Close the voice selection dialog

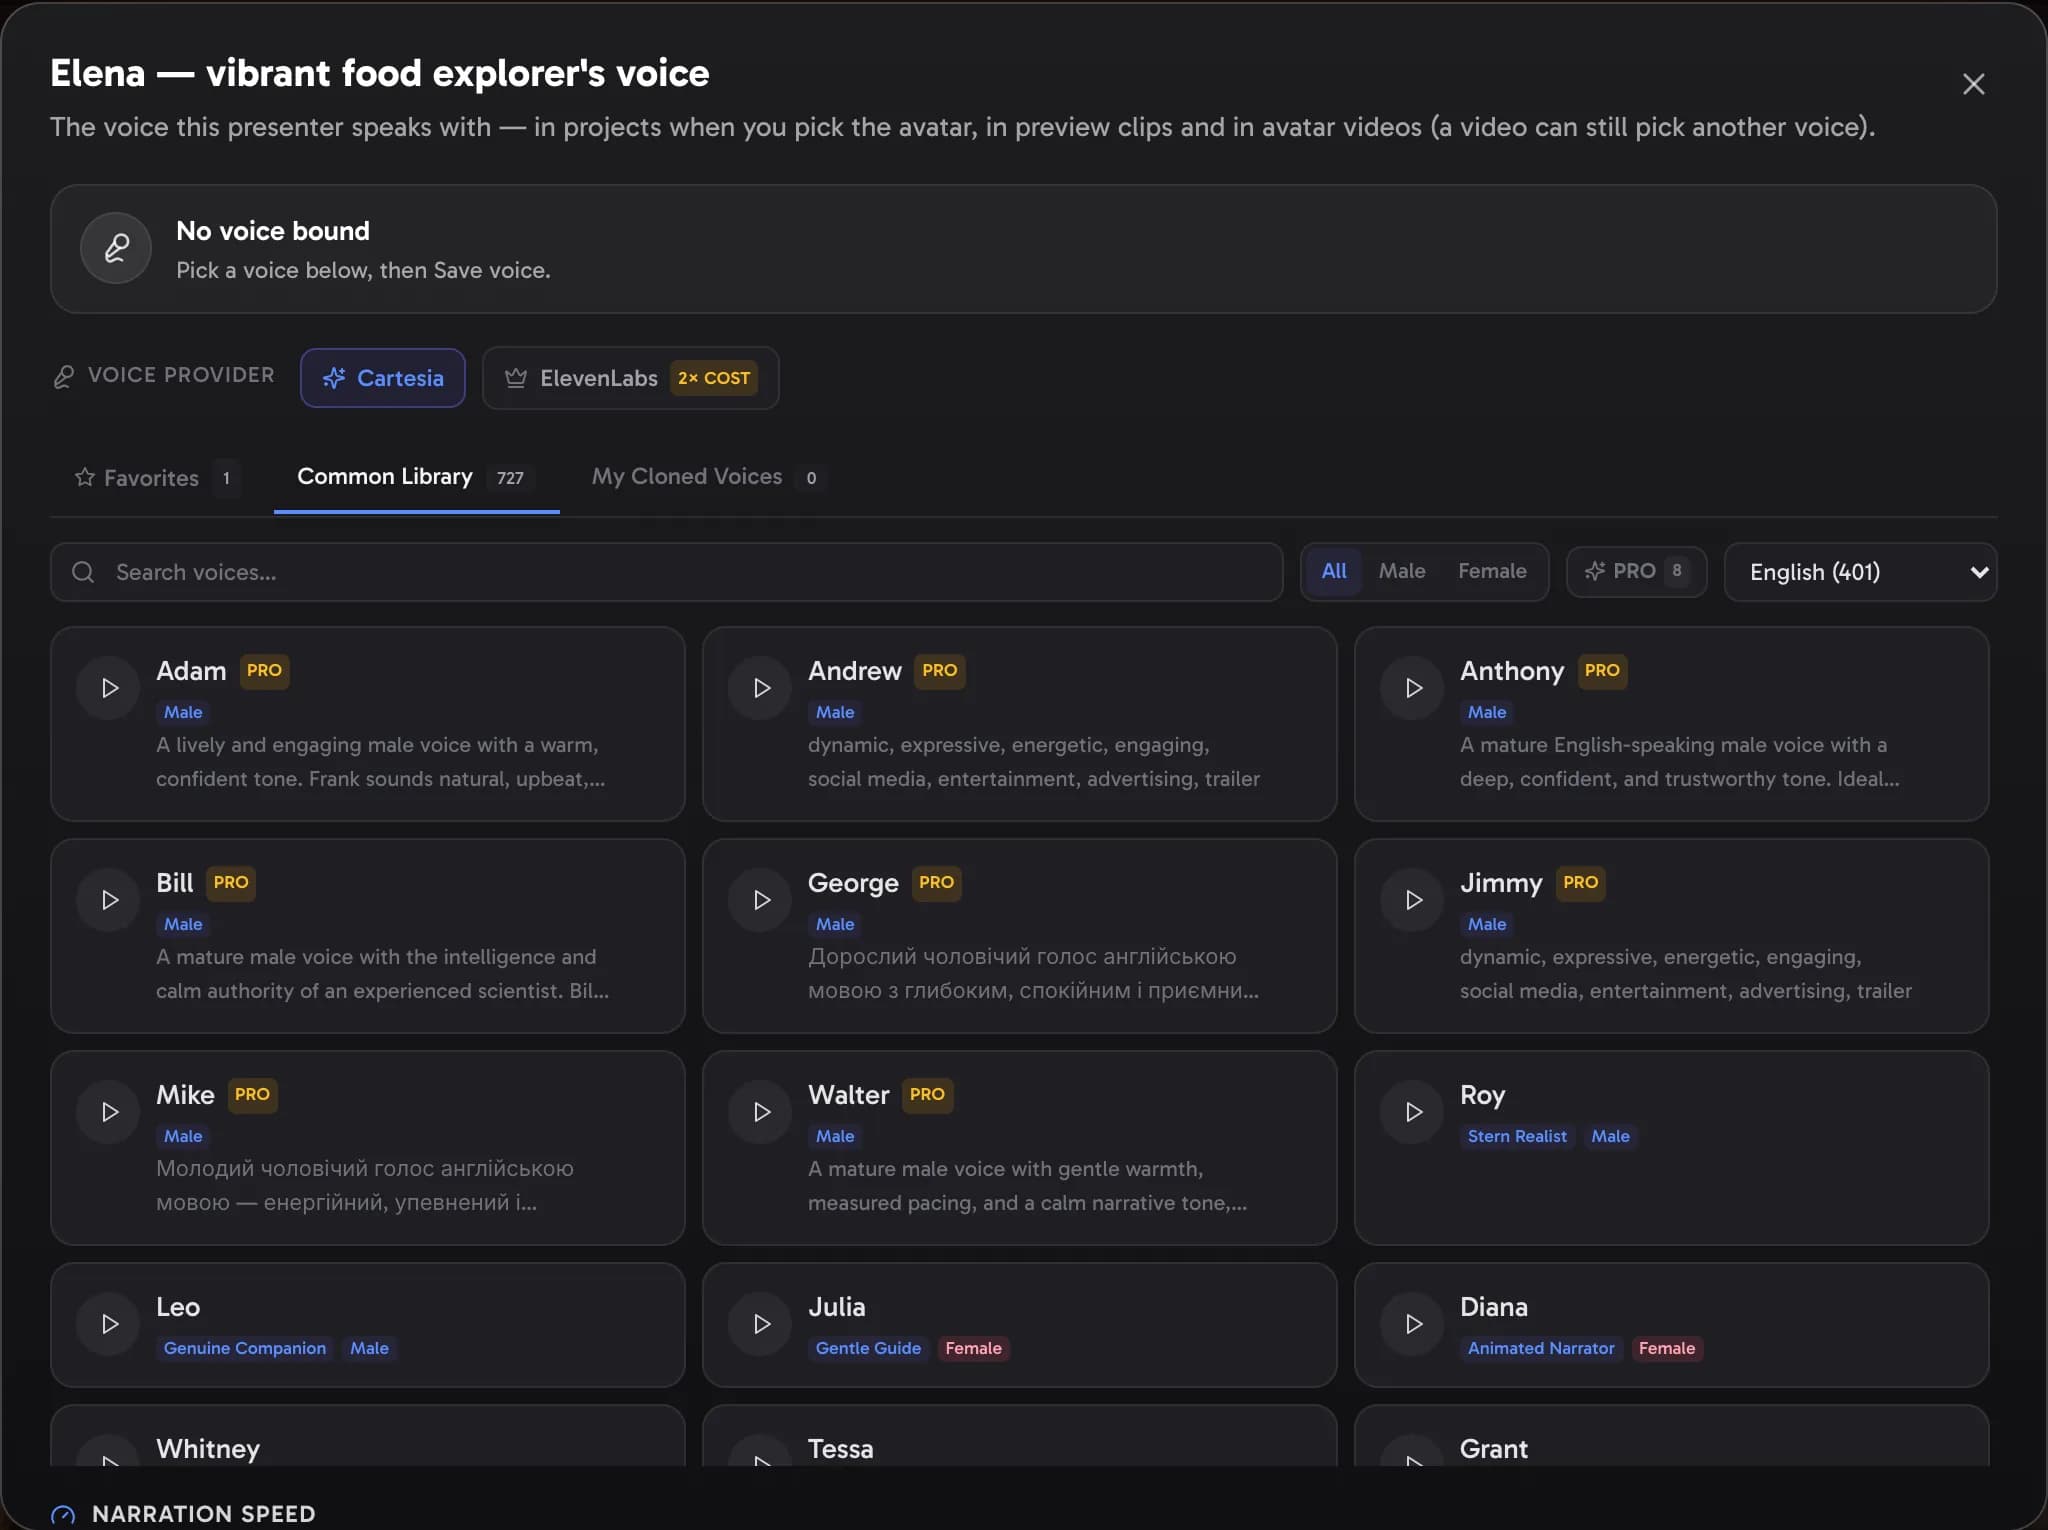pyautogui.click(x=1973, y=84)
